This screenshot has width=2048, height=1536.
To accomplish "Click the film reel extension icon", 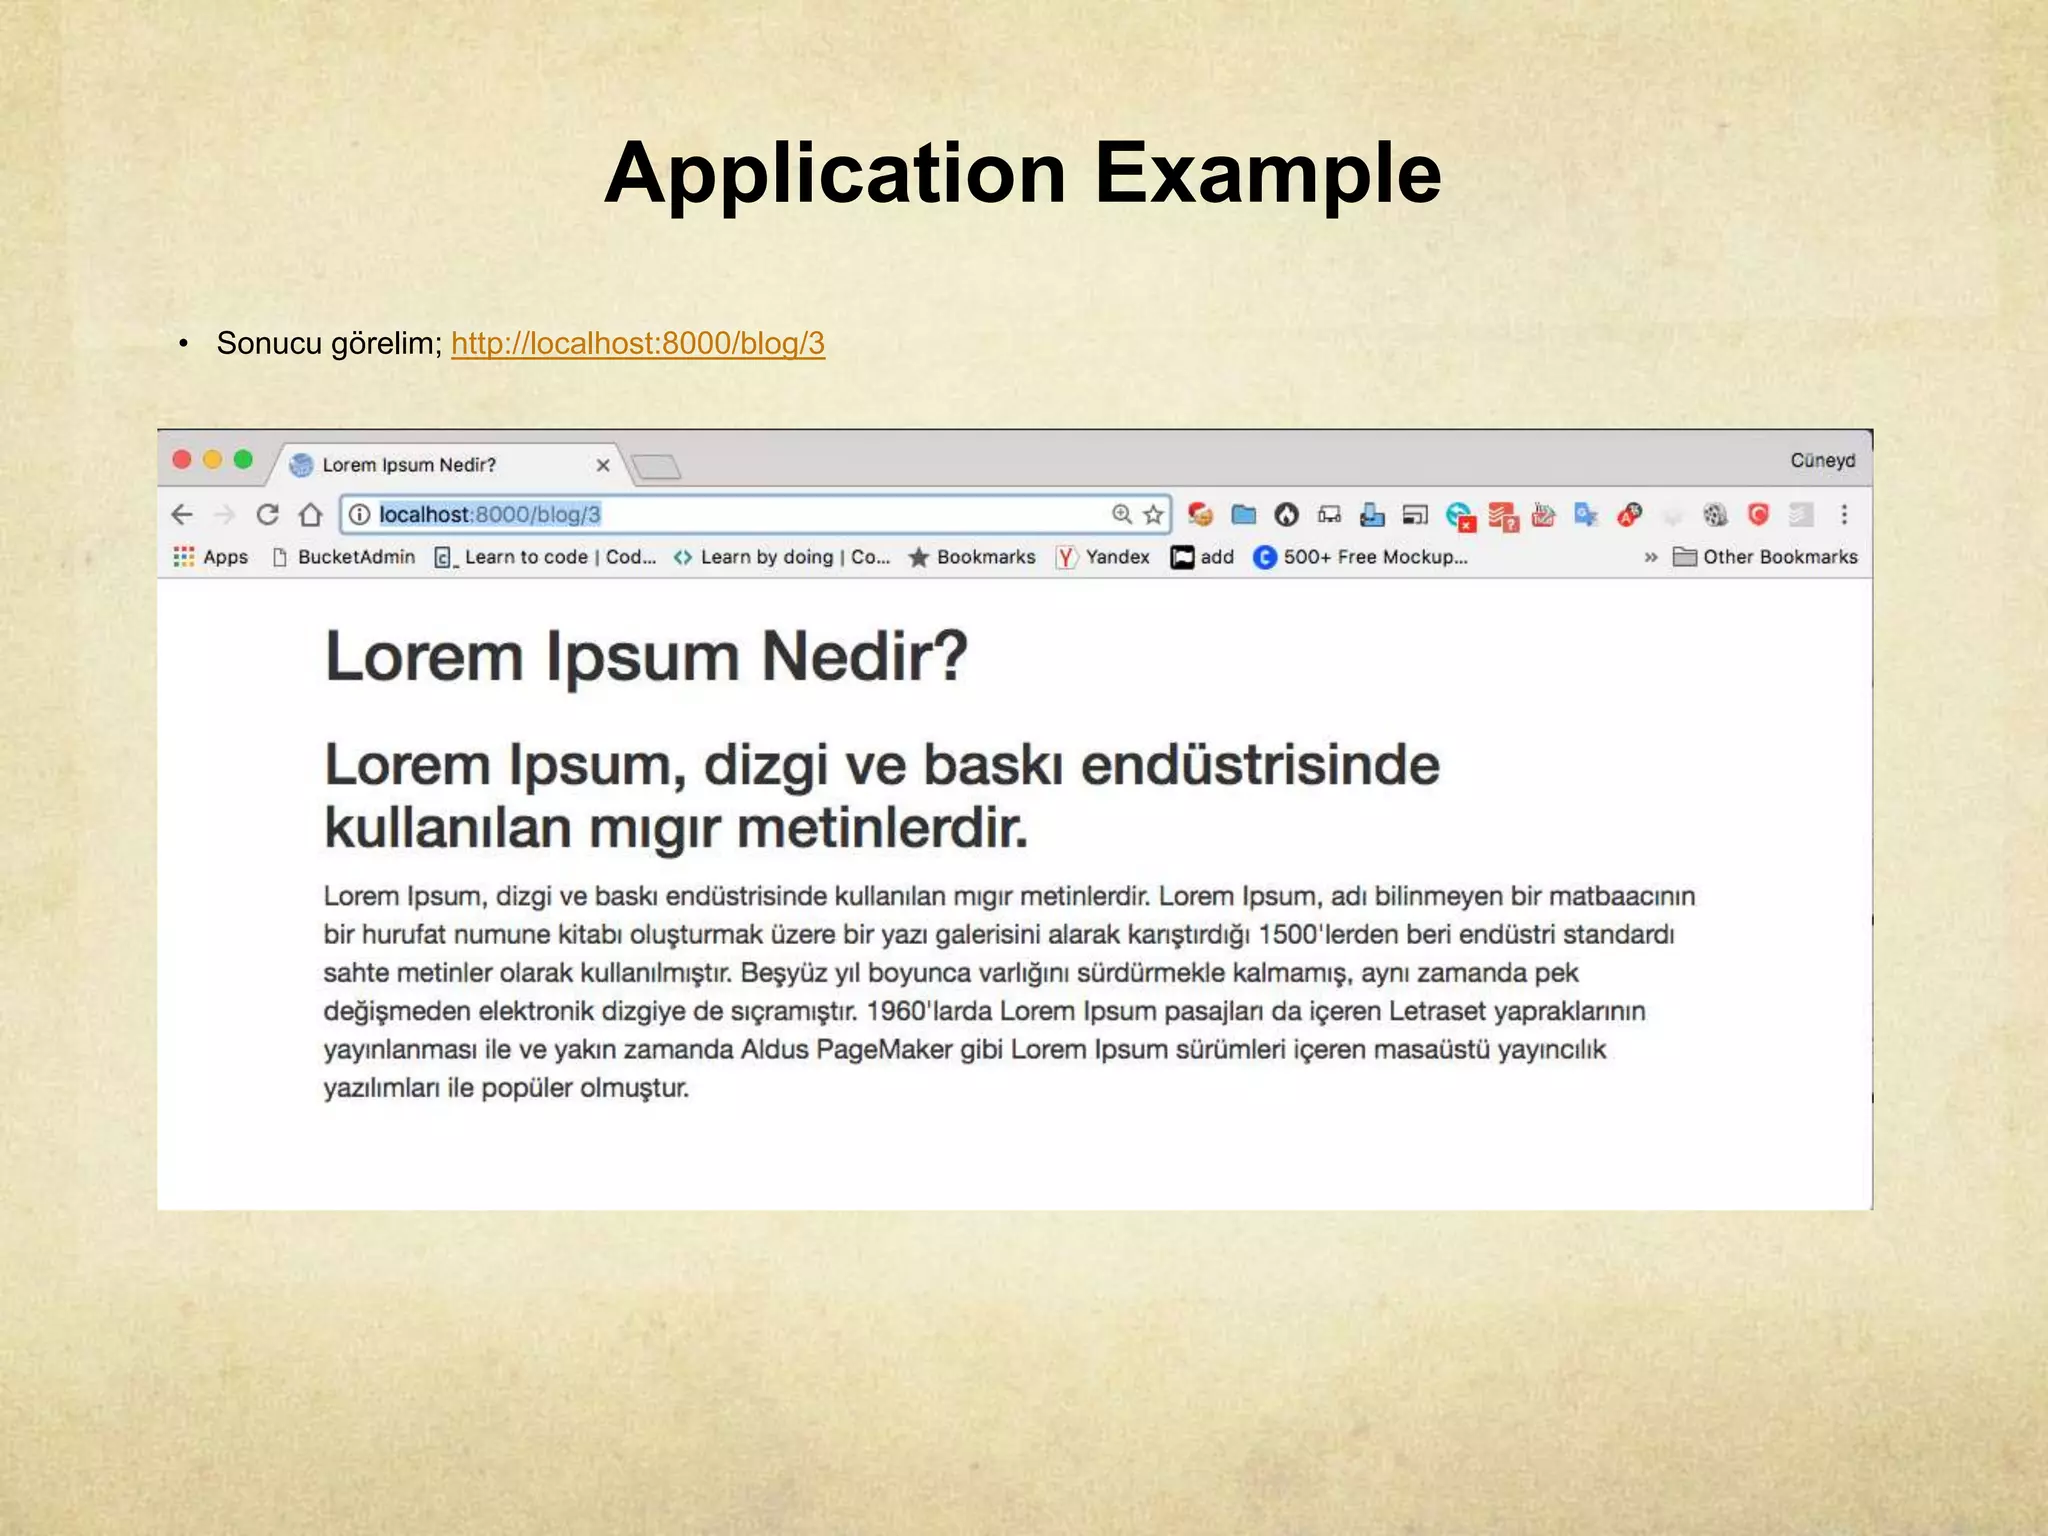I will pyautogui.click(x=1715, y=515).
